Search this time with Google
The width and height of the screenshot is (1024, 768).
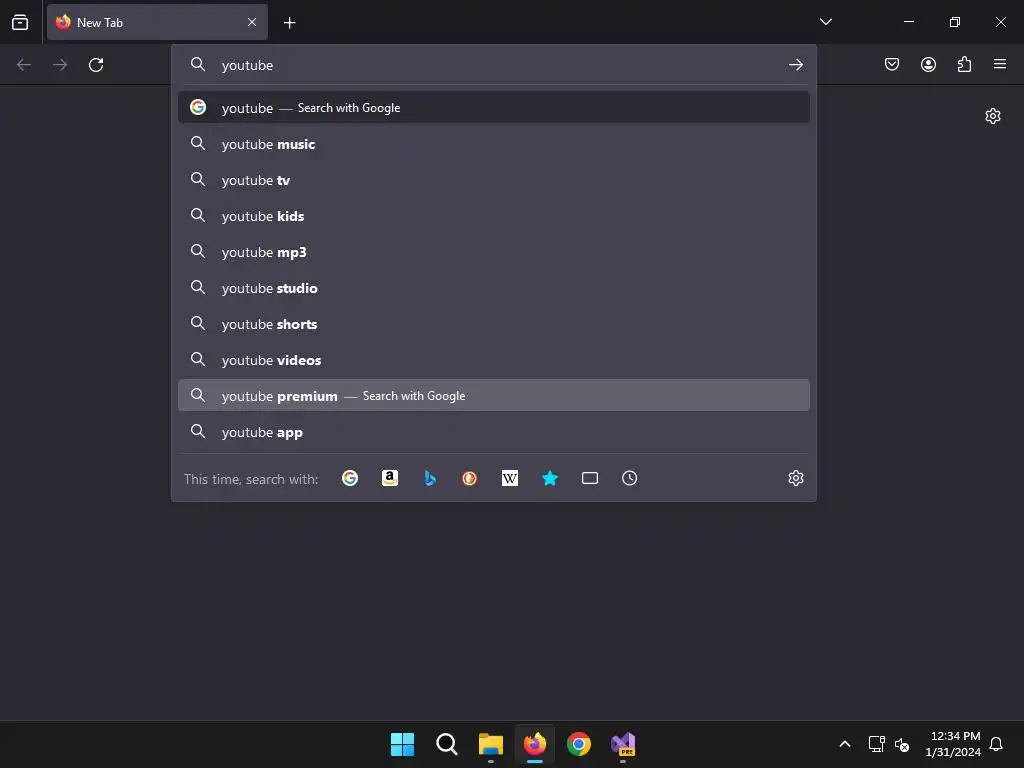pos(350,478)
